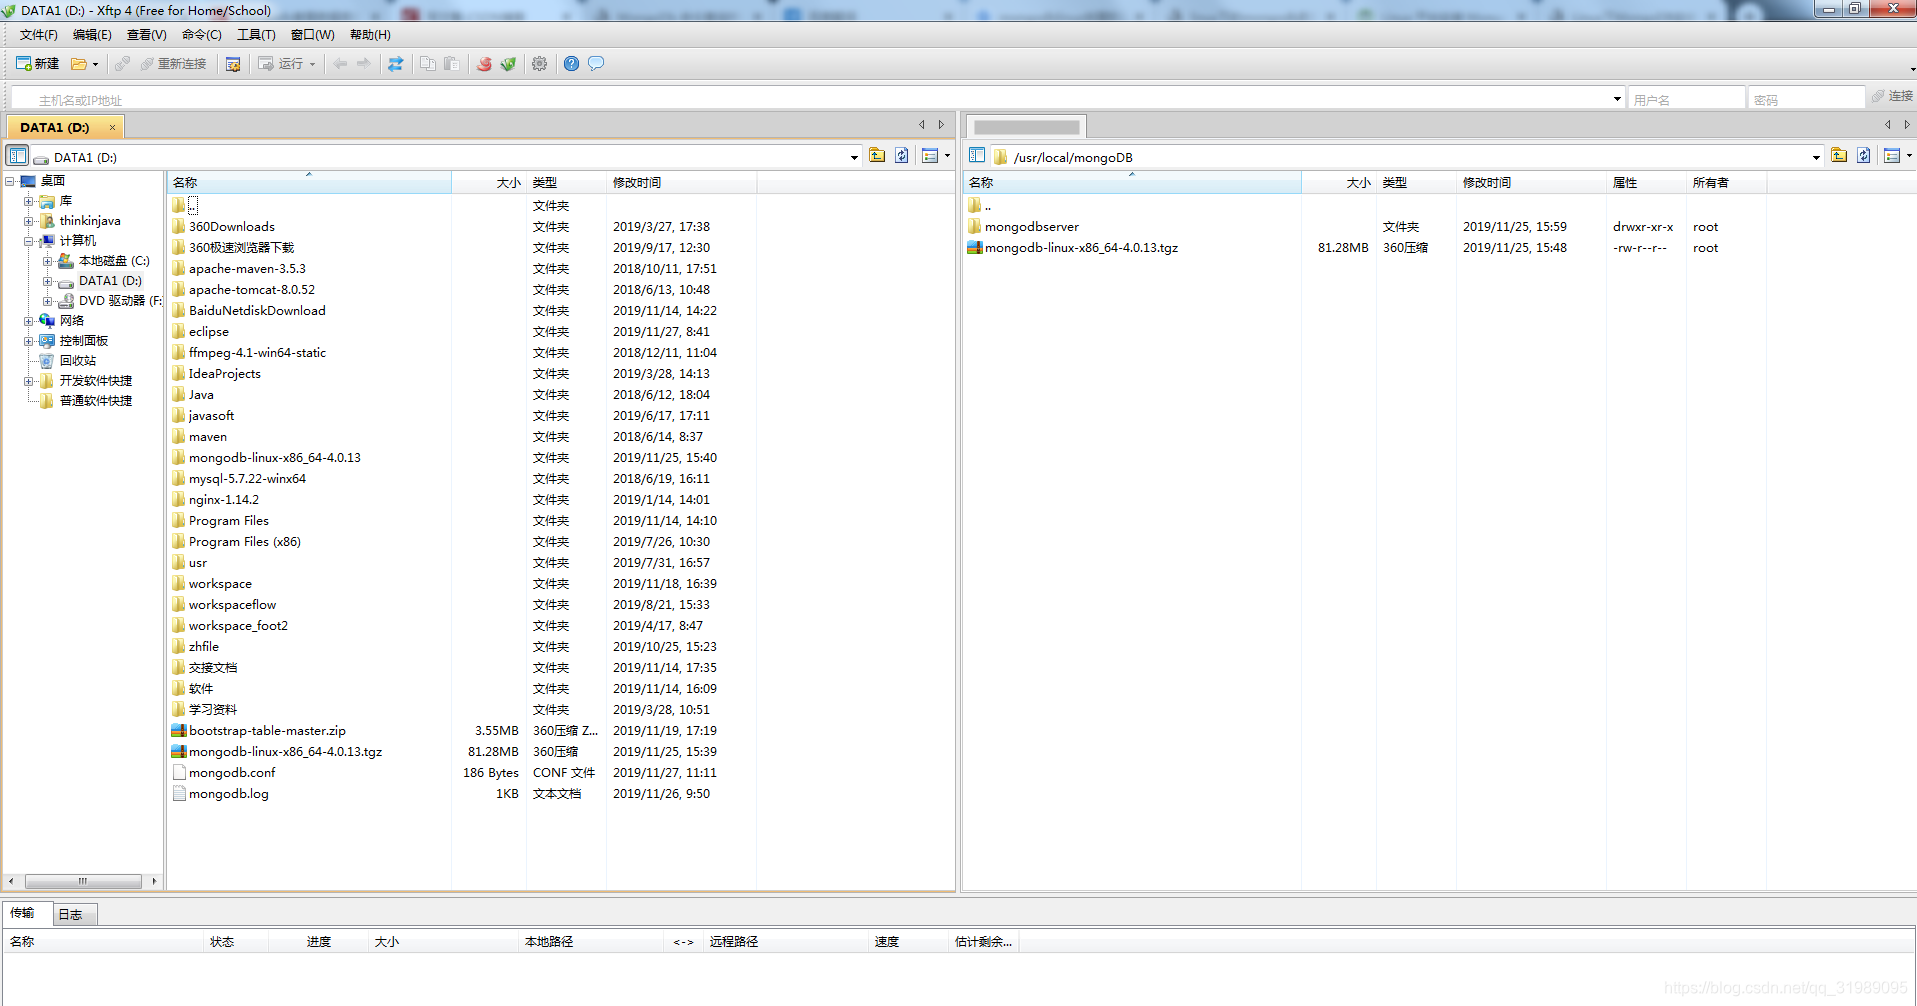Click the speech bubble feedback icon

596,64
